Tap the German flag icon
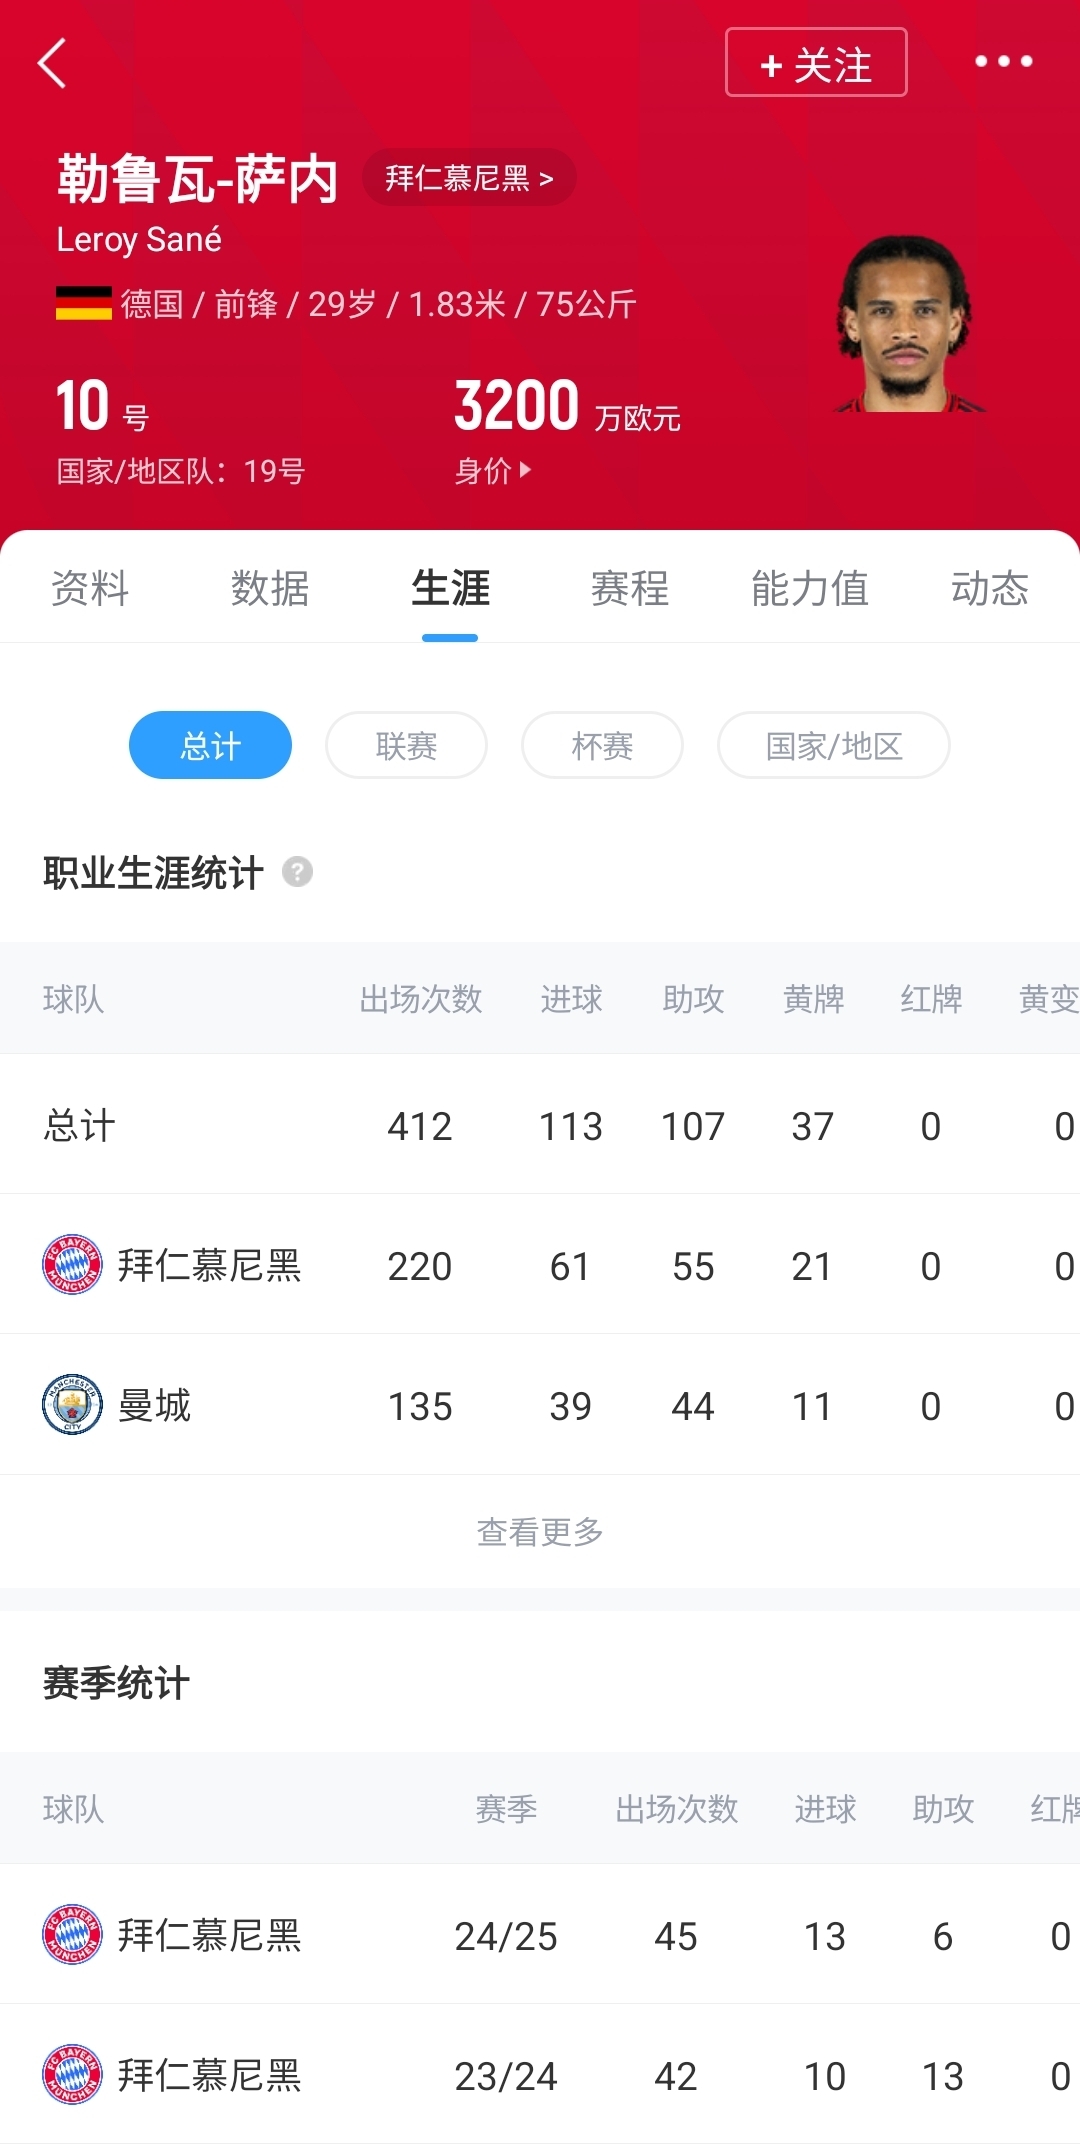 (x=84, y=303)
